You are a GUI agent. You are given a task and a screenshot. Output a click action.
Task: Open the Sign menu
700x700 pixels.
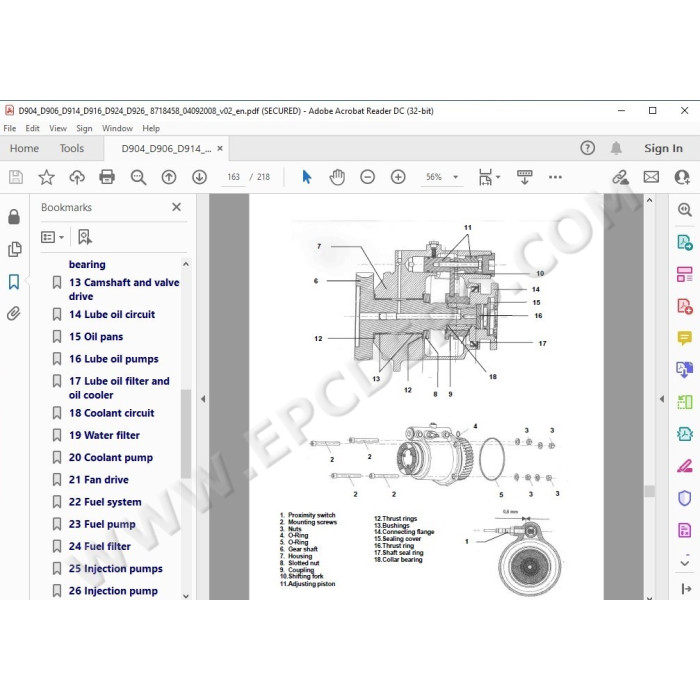tap(84, 129)
